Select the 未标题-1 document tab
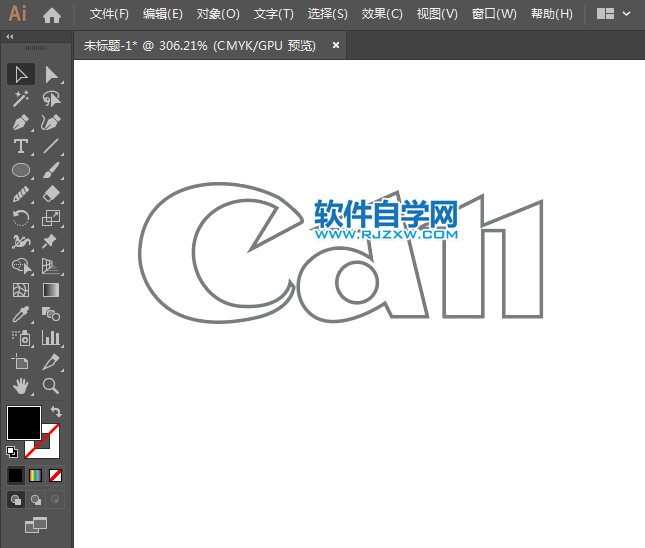 tap(200, 46)
